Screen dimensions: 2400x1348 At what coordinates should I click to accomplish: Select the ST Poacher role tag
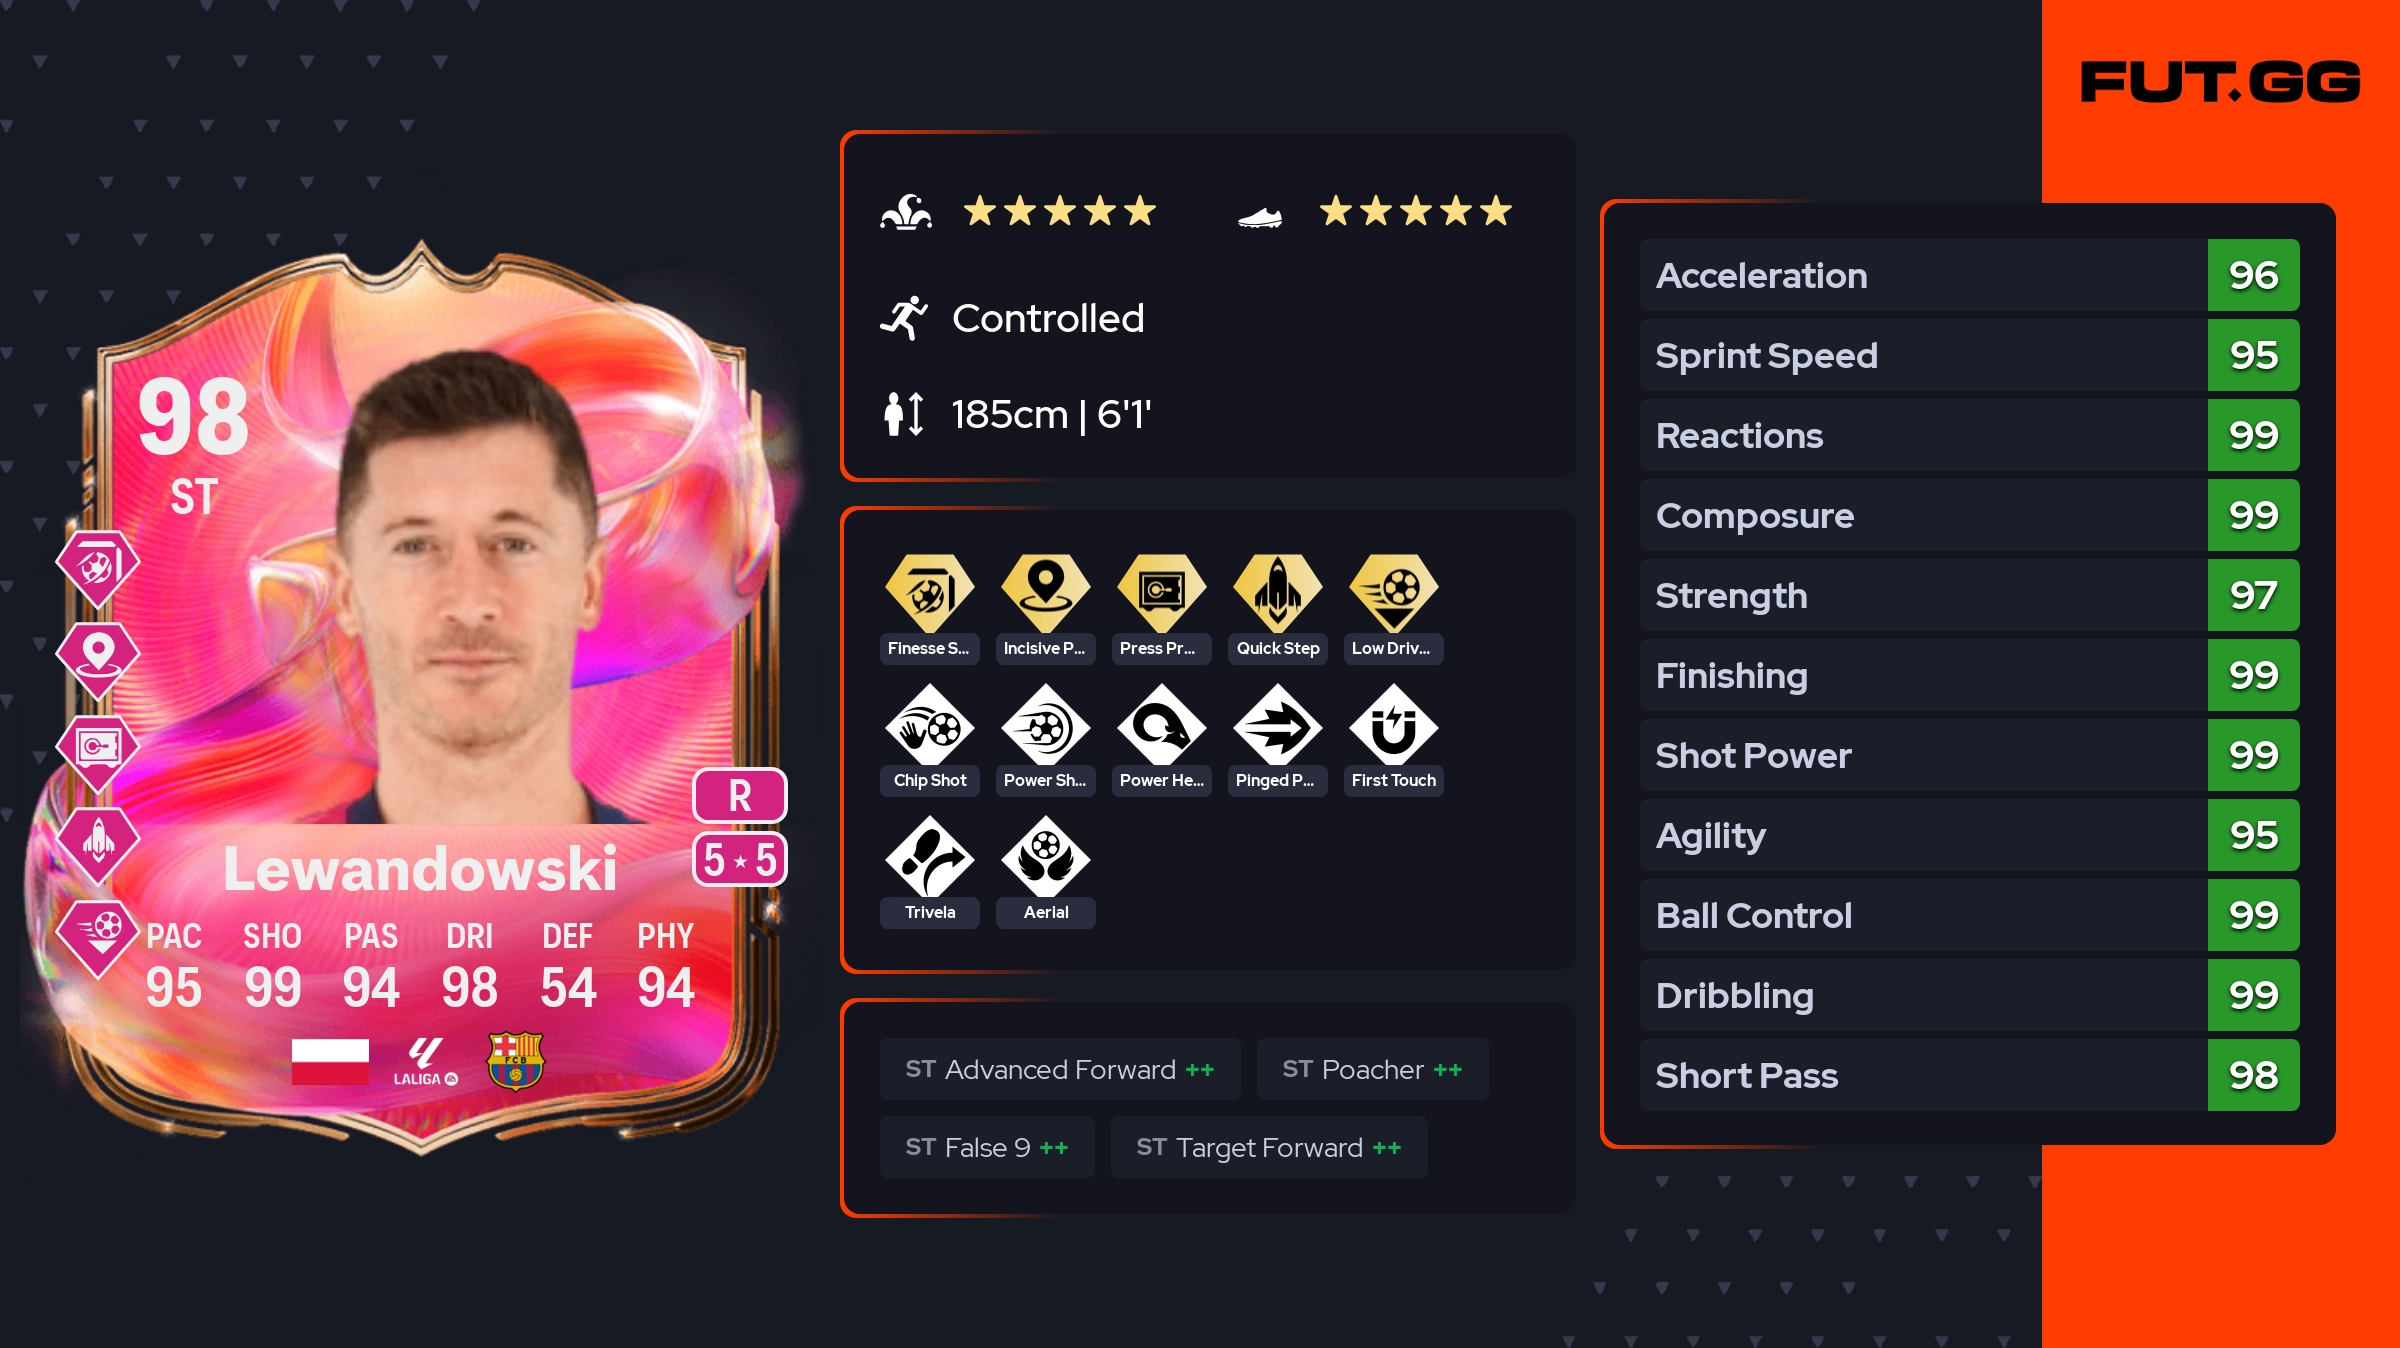(1372, 1069)
